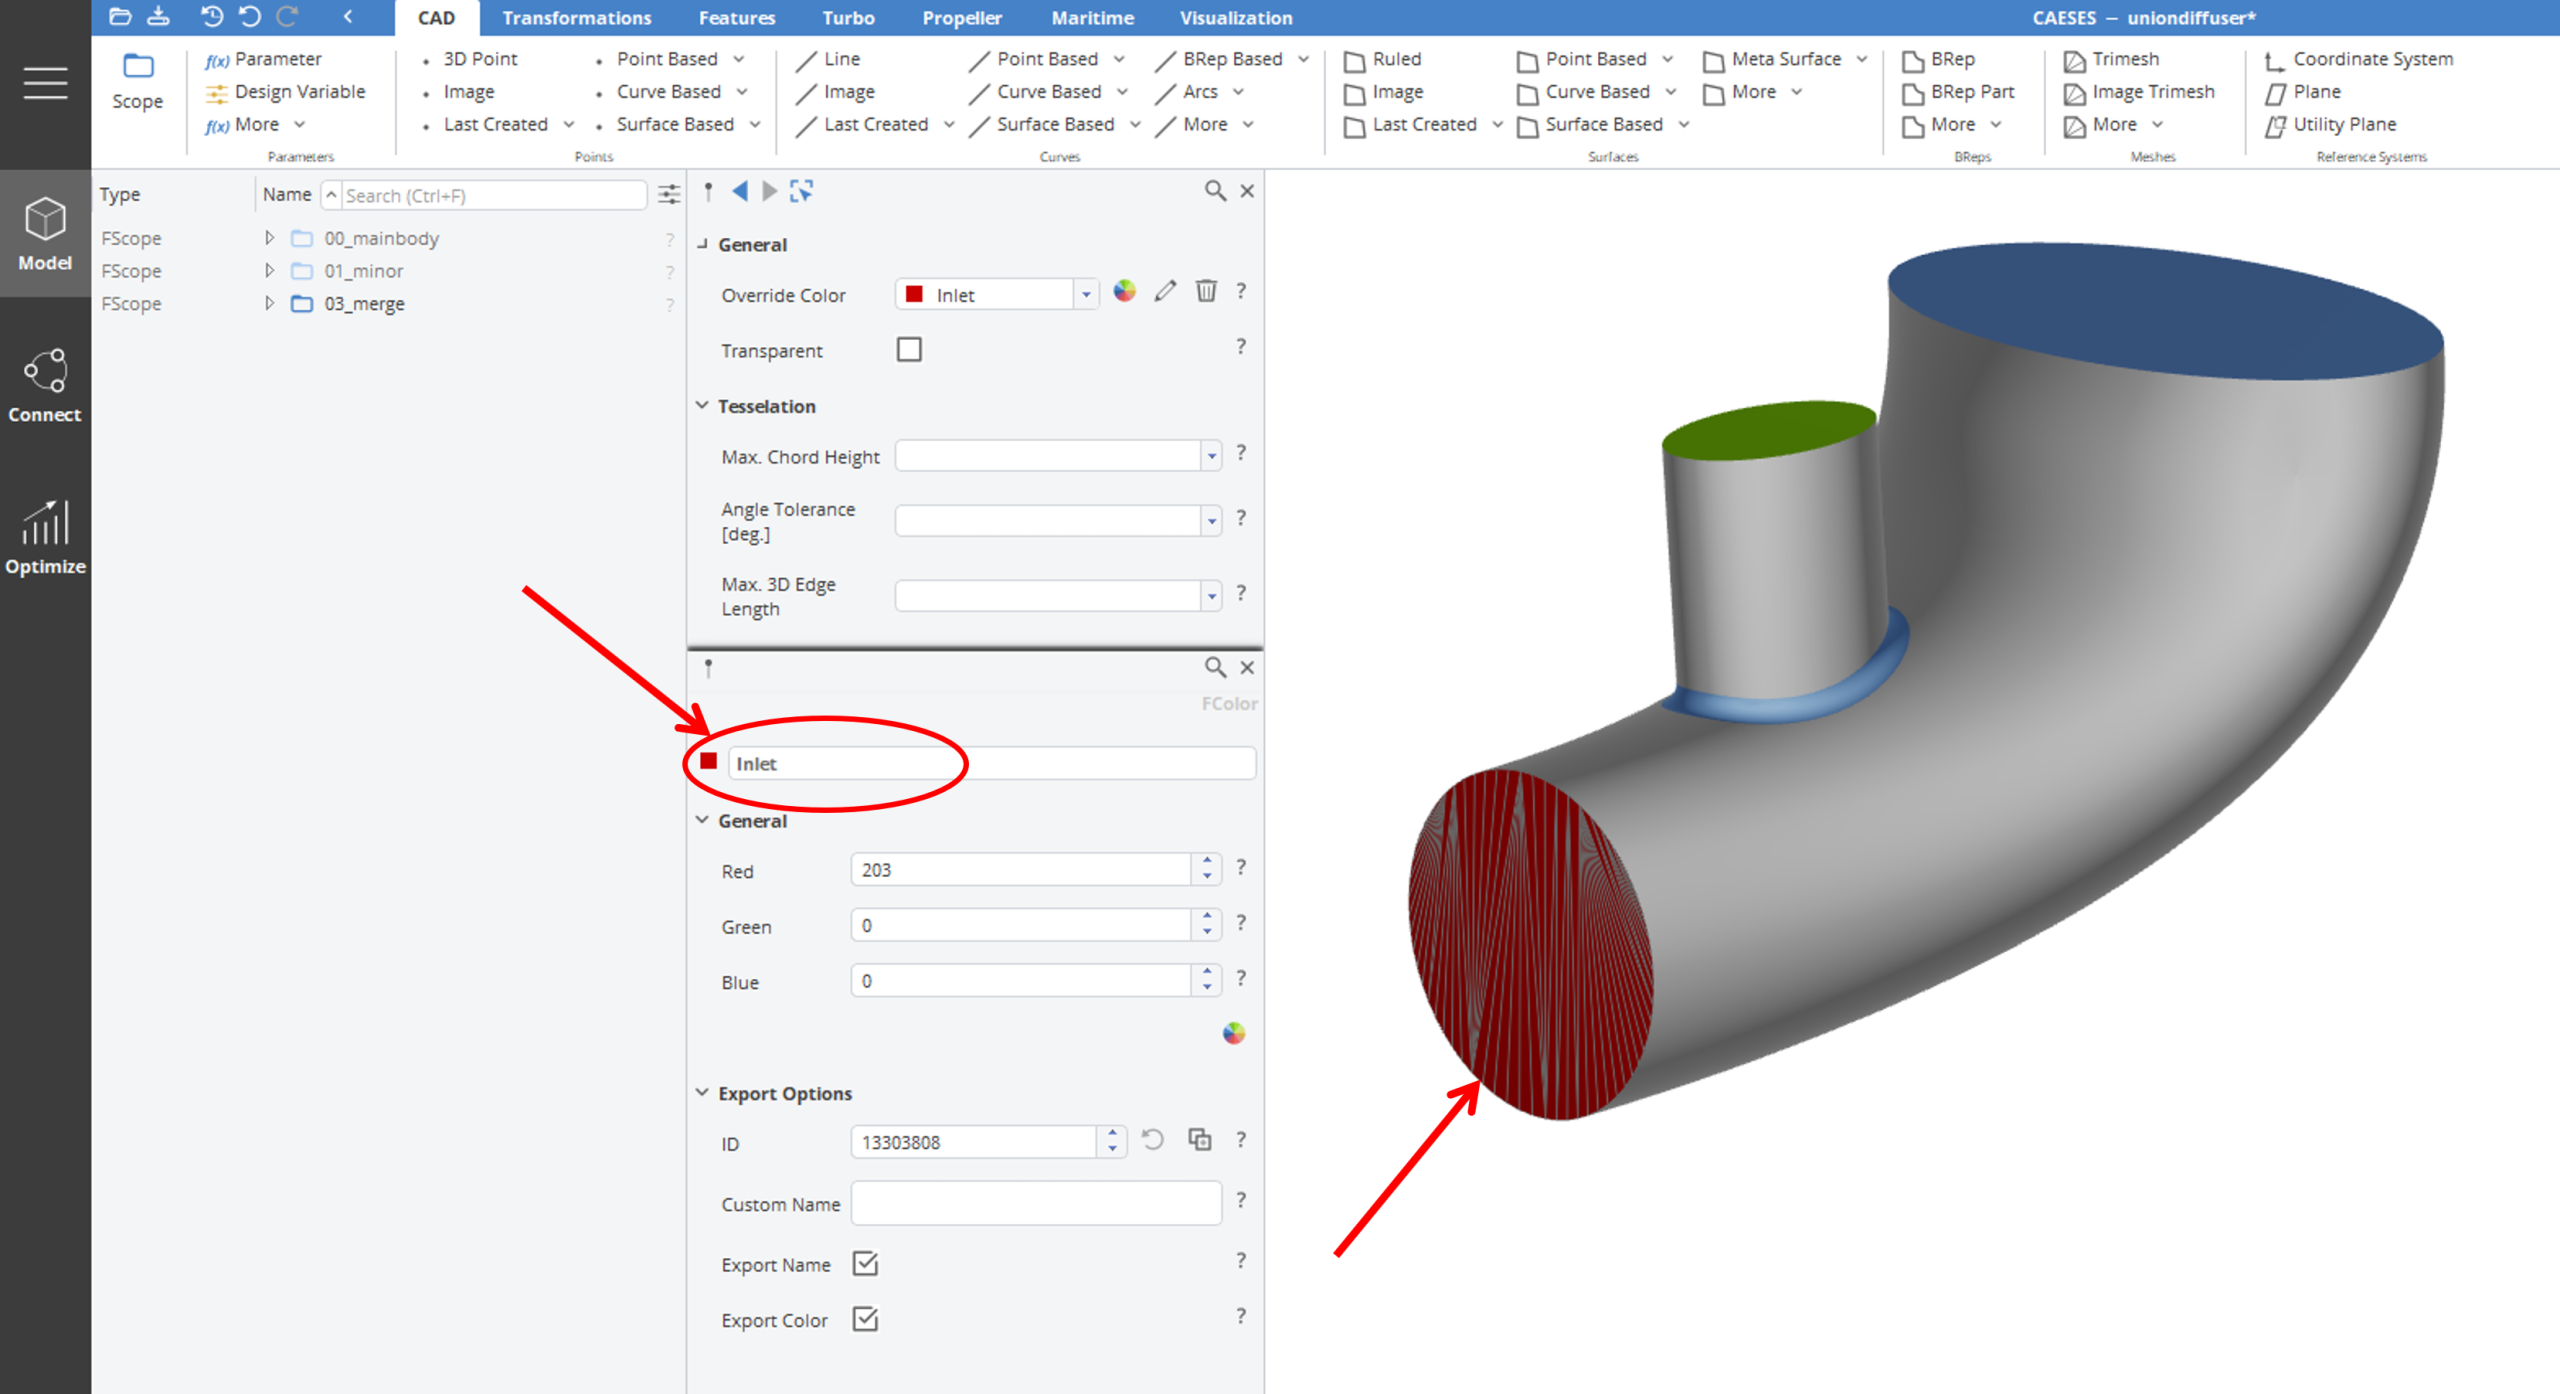Image resolution: width=2560 pixels, height=1394 pixels.
Task: Click the Scope folder icon
Action: [138, 67]
